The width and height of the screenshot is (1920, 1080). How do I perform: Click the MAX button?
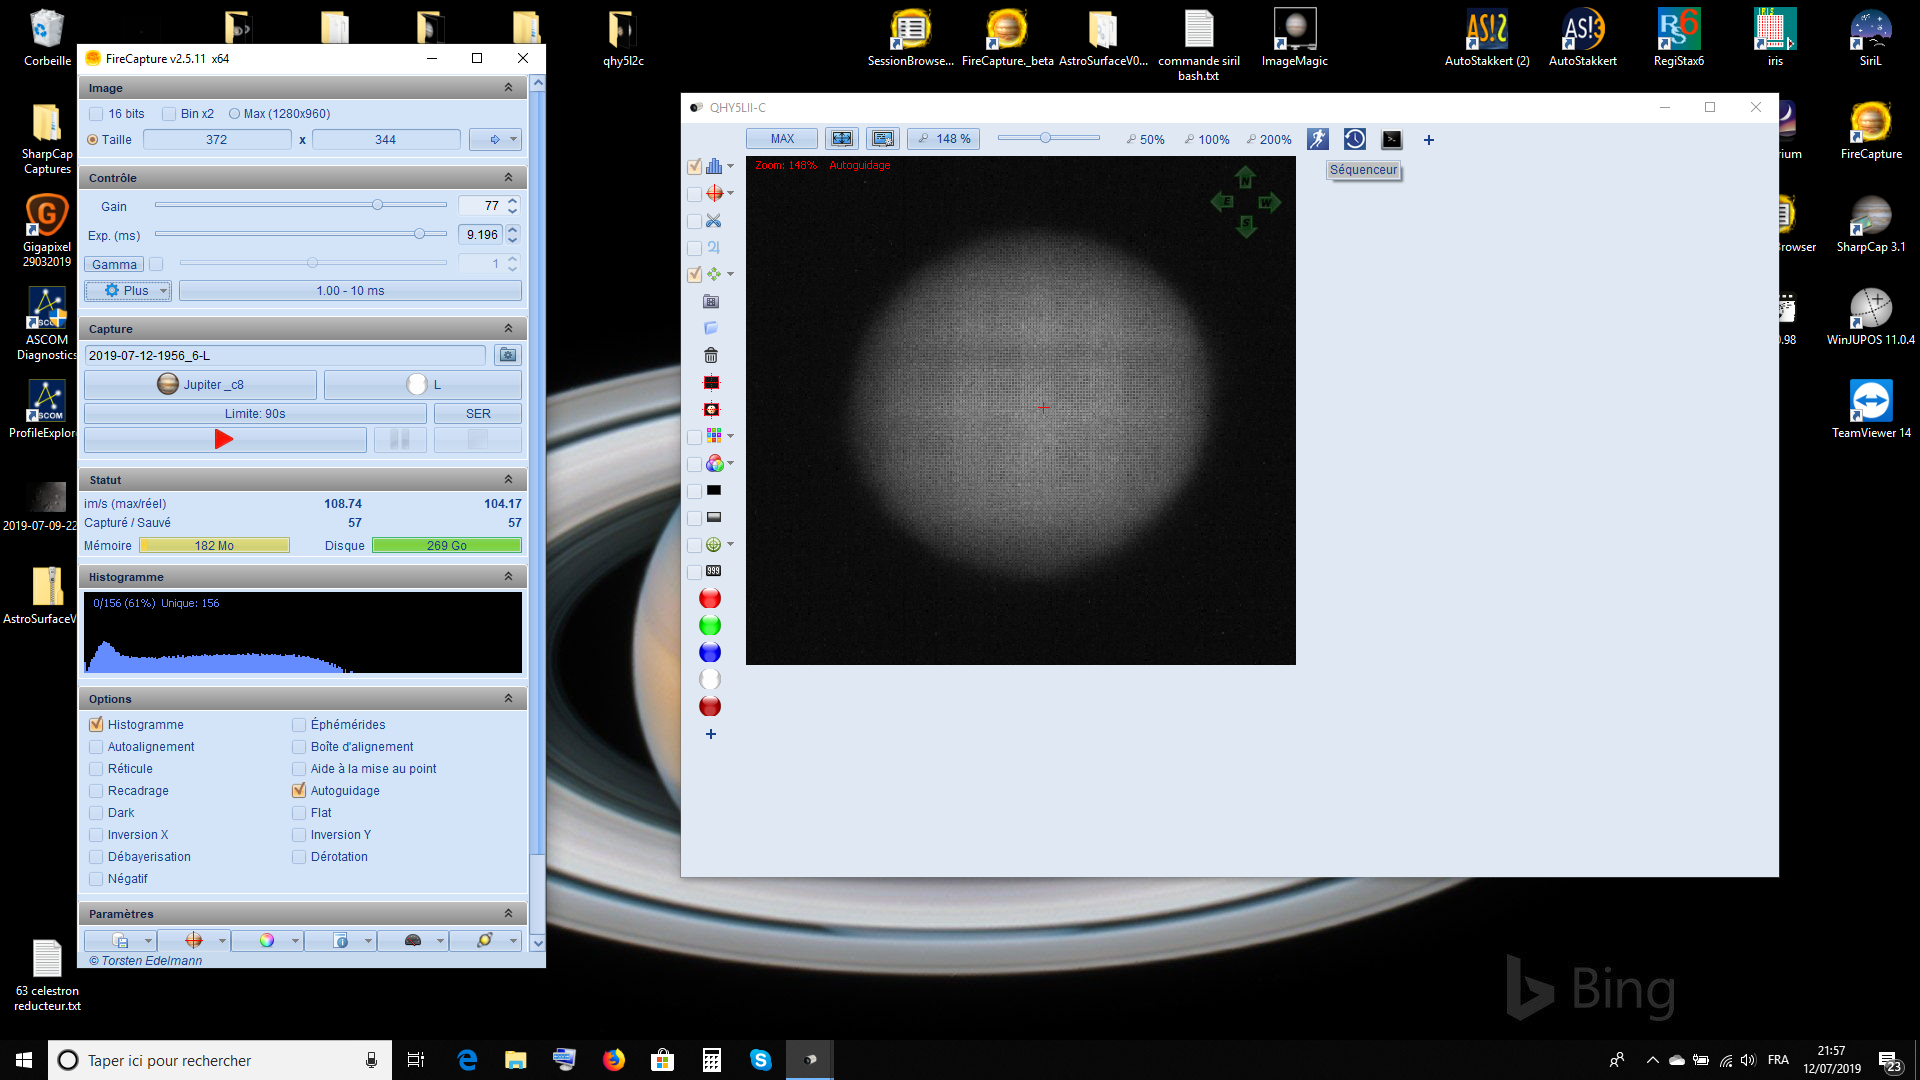click(782, 139)
